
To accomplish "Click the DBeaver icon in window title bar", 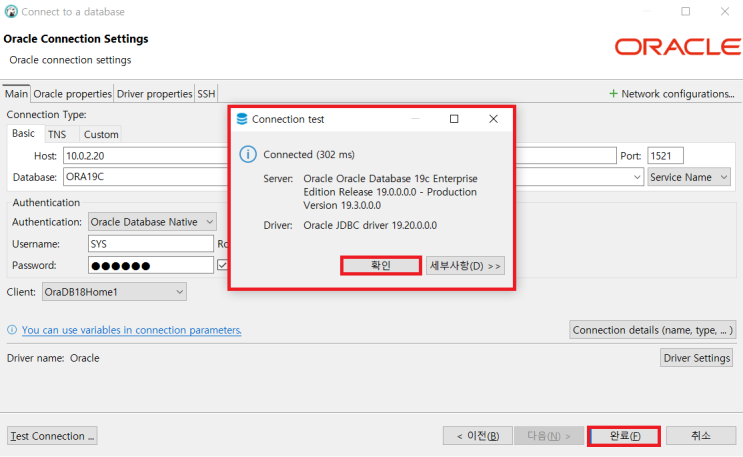I will [x=11, y=11].
